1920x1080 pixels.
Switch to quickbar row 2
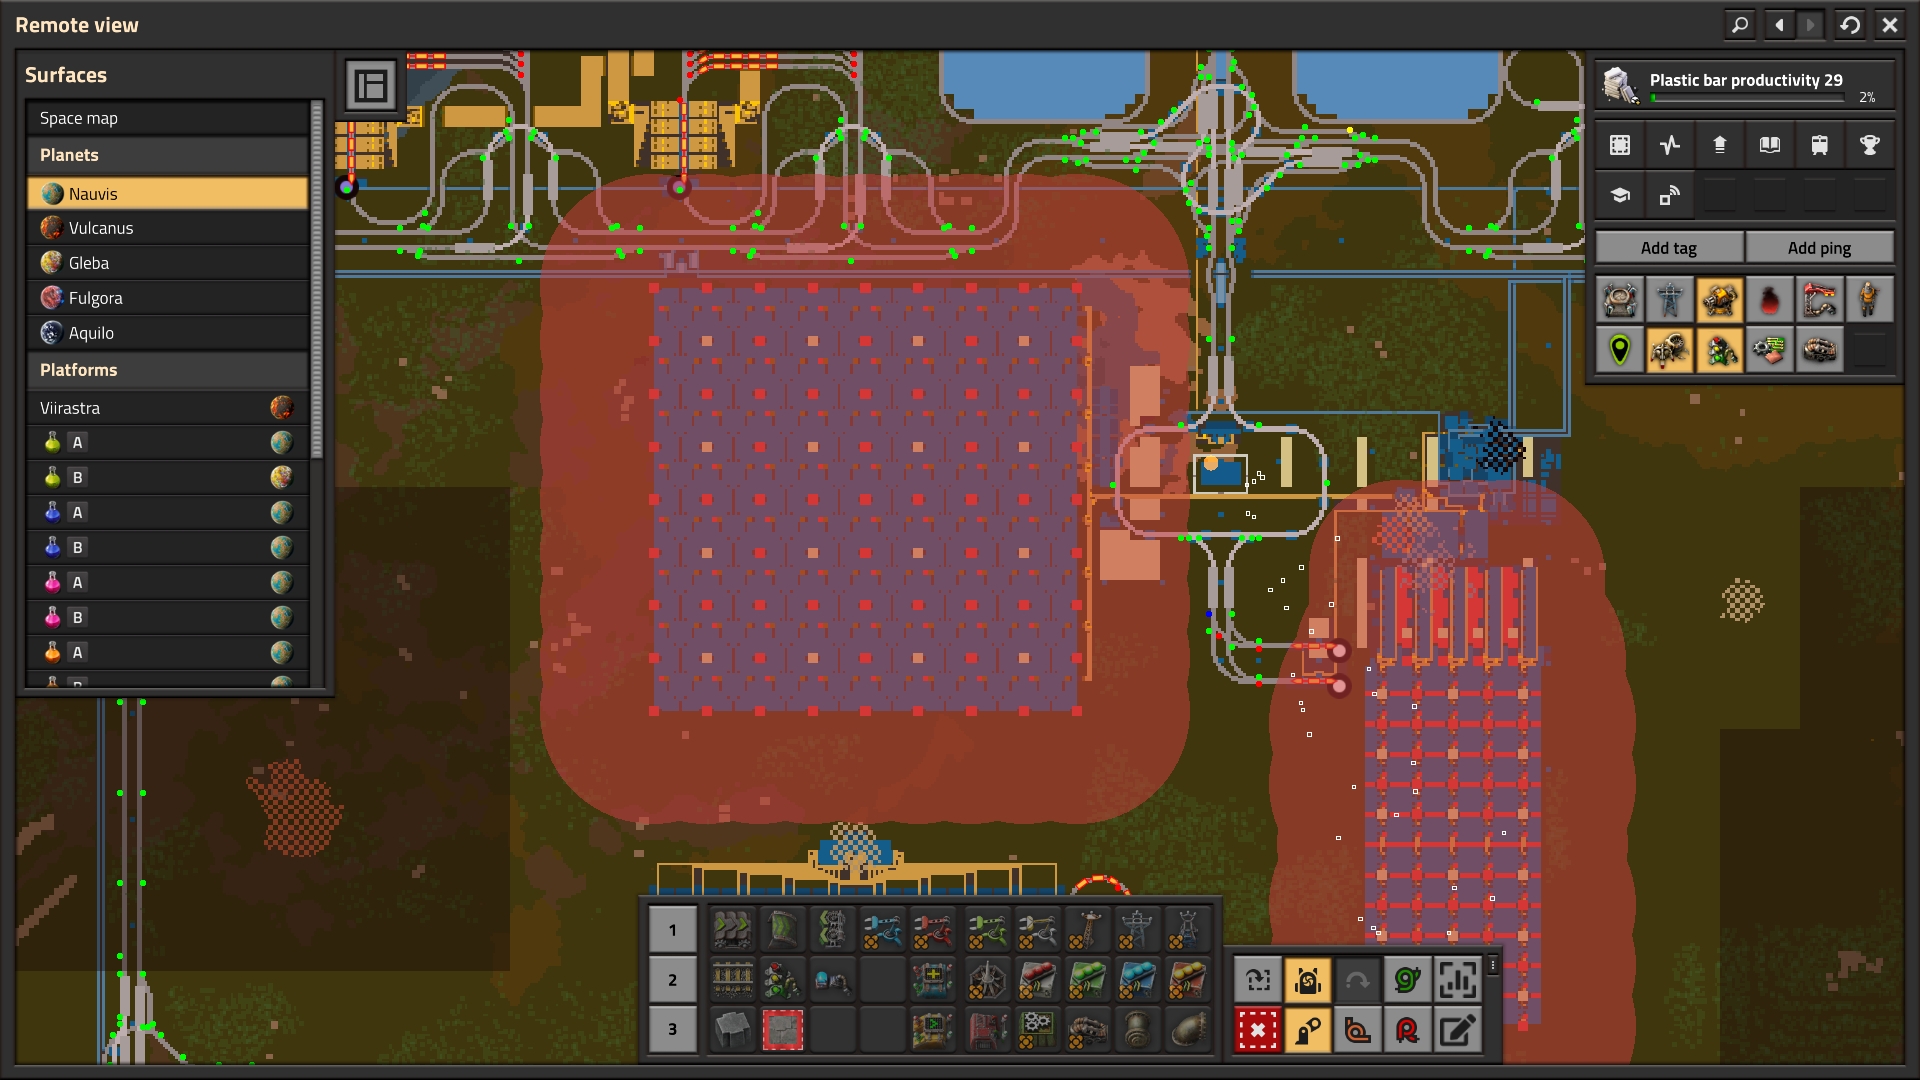coord(673,980)
